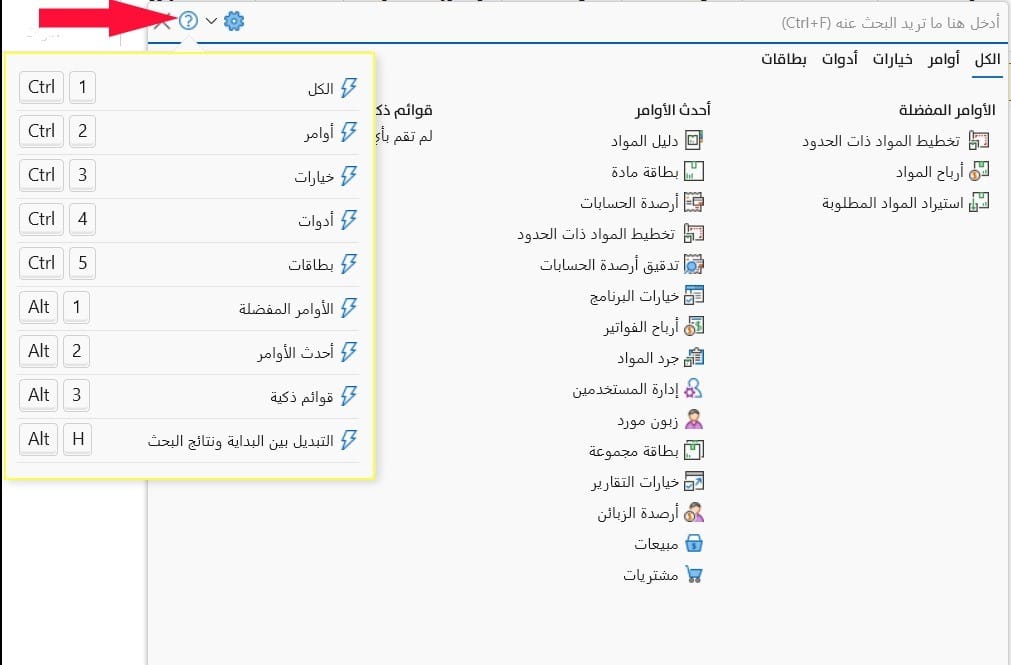Close the search panel with the X

pos(162,23)
